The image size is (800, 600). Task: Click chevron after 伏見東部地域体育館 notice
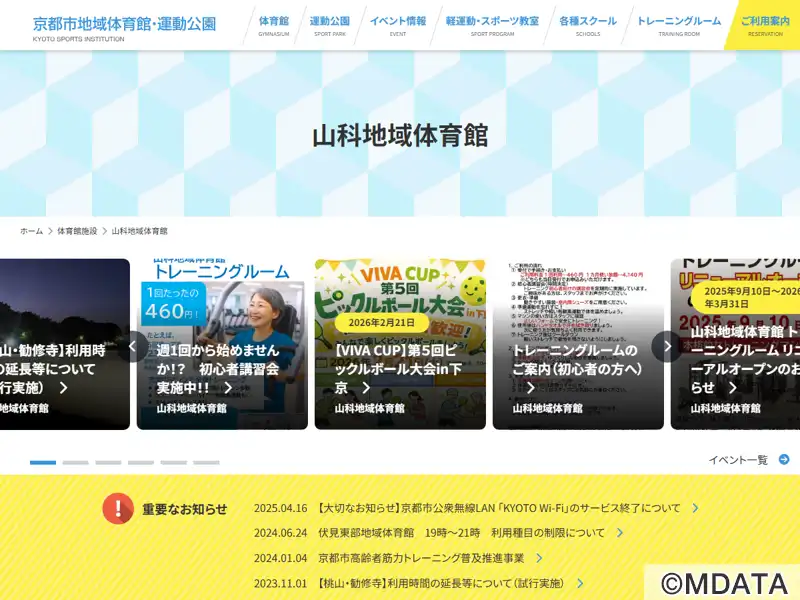pyautogui.click(x=620, y=533)
